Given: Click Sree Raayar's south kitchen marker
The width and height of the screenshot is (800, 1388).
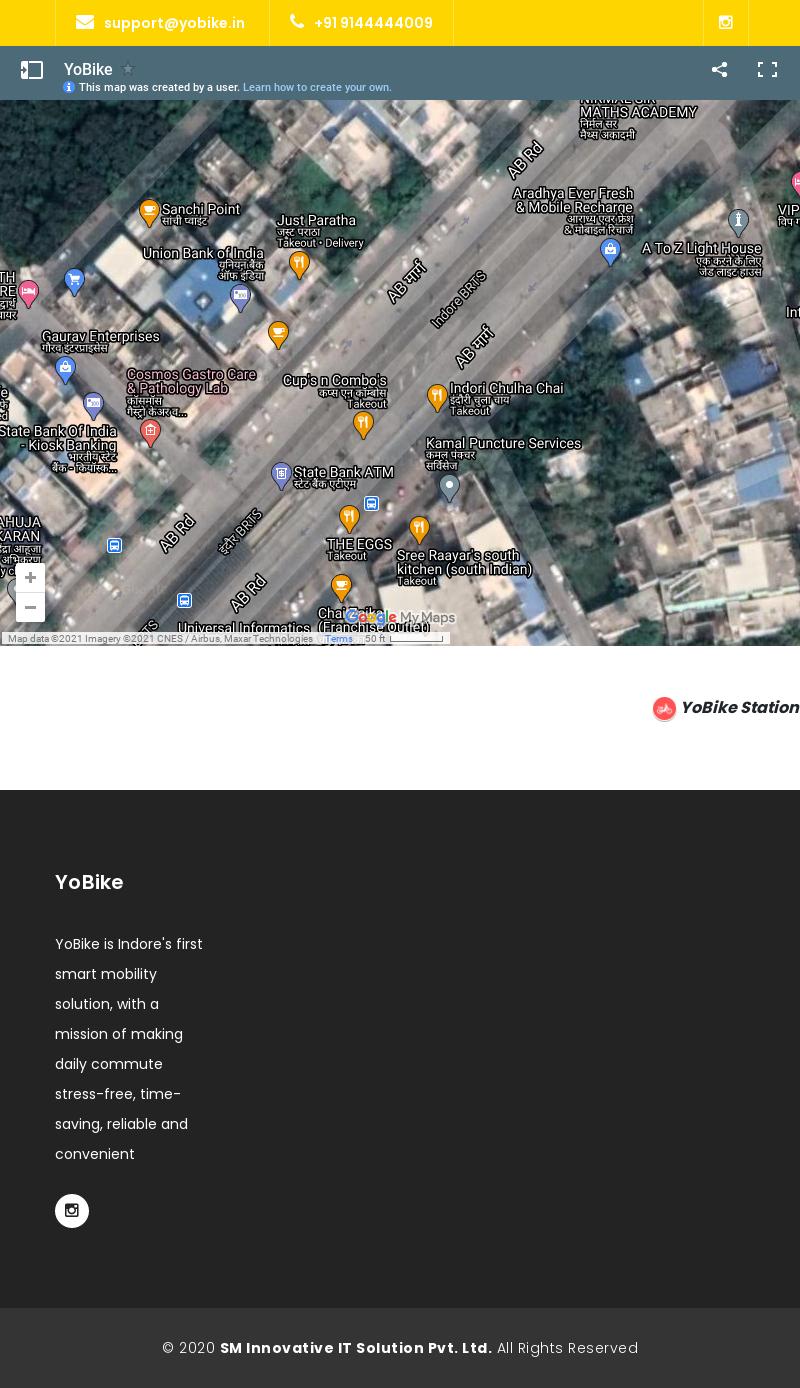Looking at the screenshot, I should click(419, 529).
